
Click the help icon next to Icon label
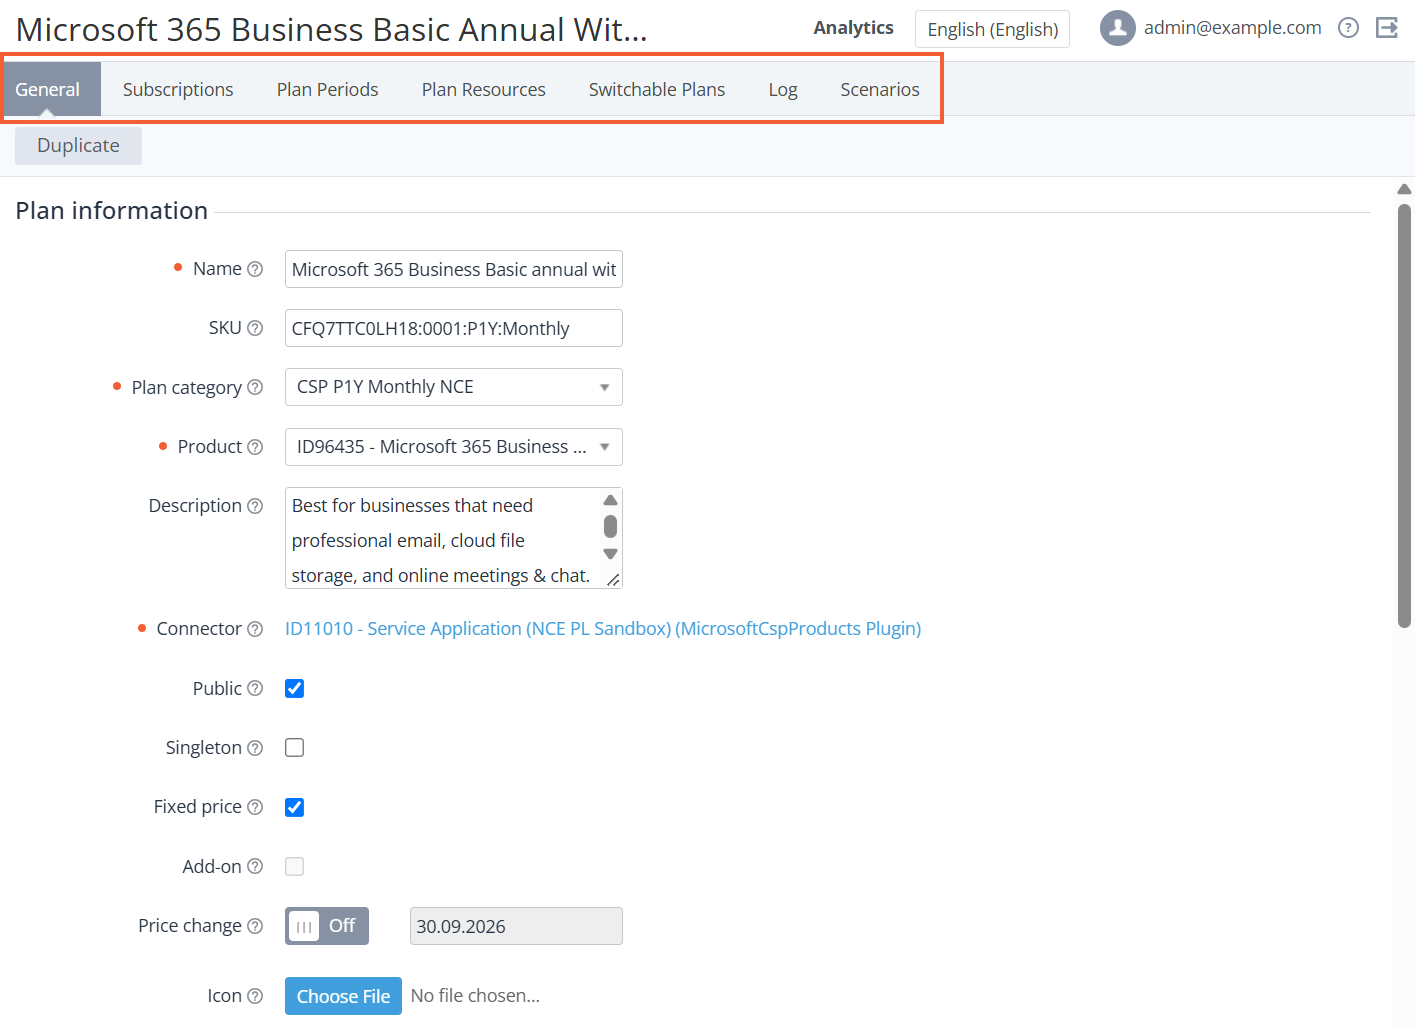(255, 996)
